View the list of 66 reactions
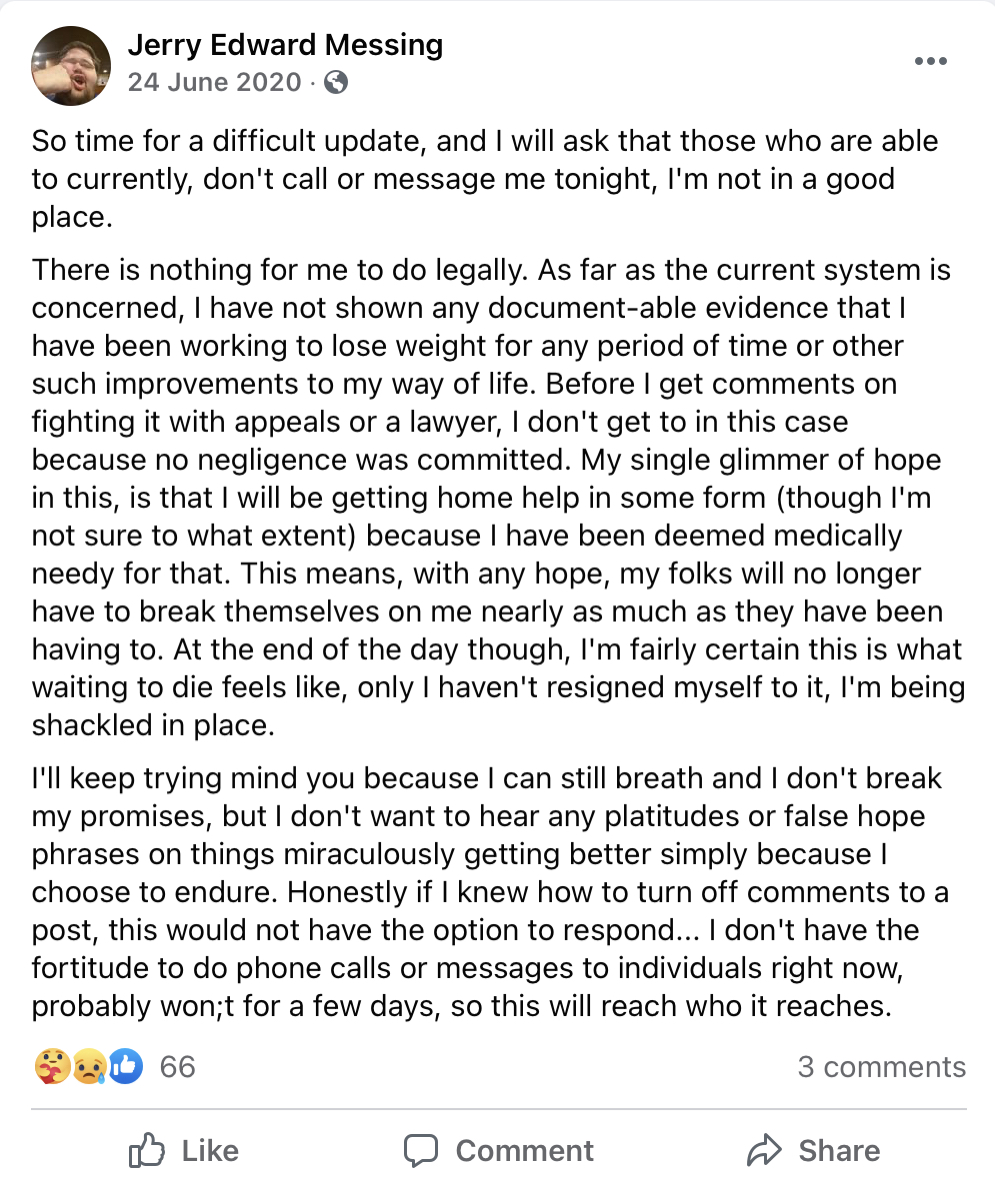This screenshot has height=1189, width=995. tap(177, 1067)
